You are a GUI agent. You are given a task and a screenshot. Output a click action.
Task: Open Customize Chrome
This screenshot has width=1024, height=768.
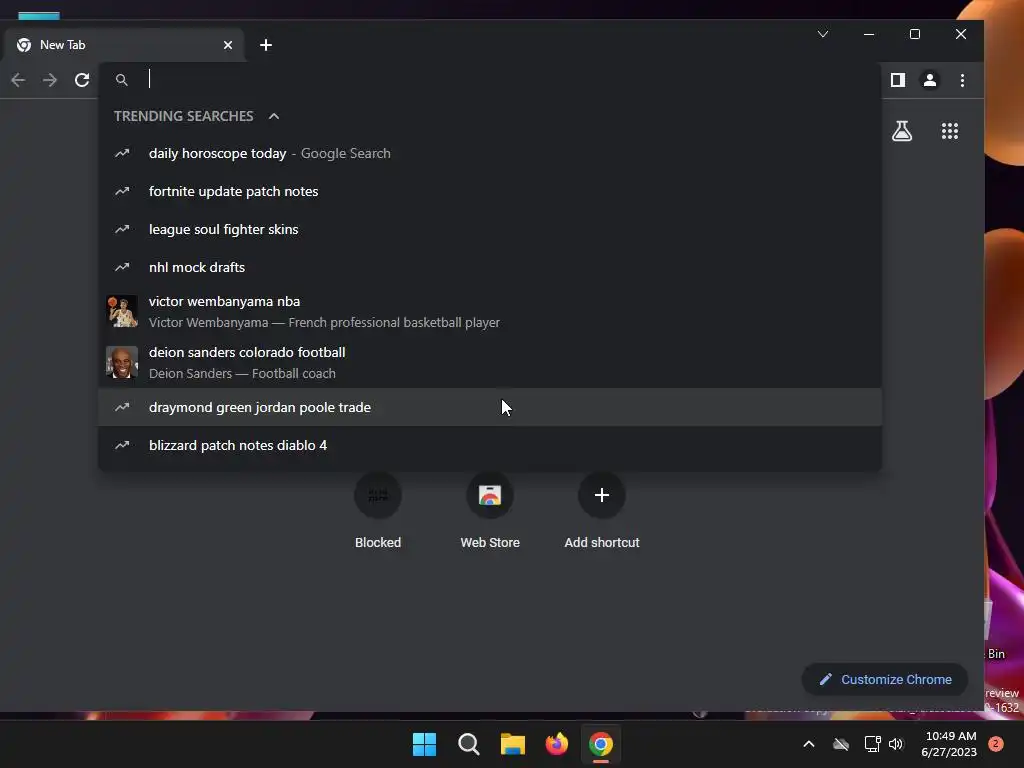pyautogui.click(x=885, y=680)
